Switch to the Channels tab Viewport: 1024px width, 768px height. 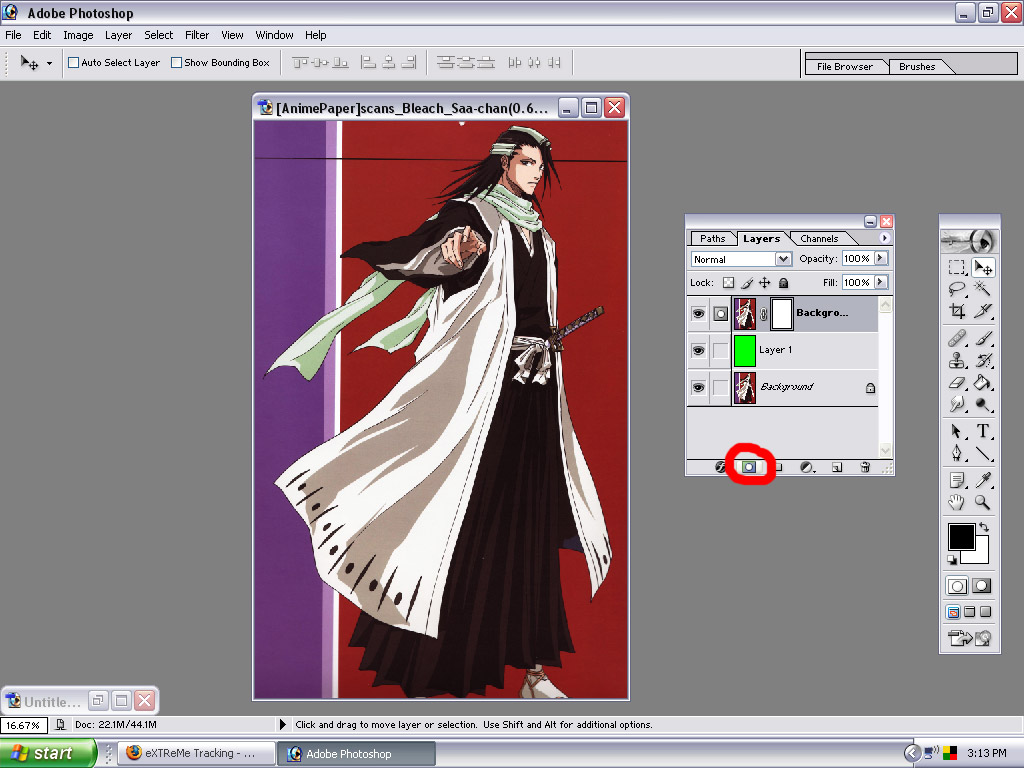click(819, 239)
